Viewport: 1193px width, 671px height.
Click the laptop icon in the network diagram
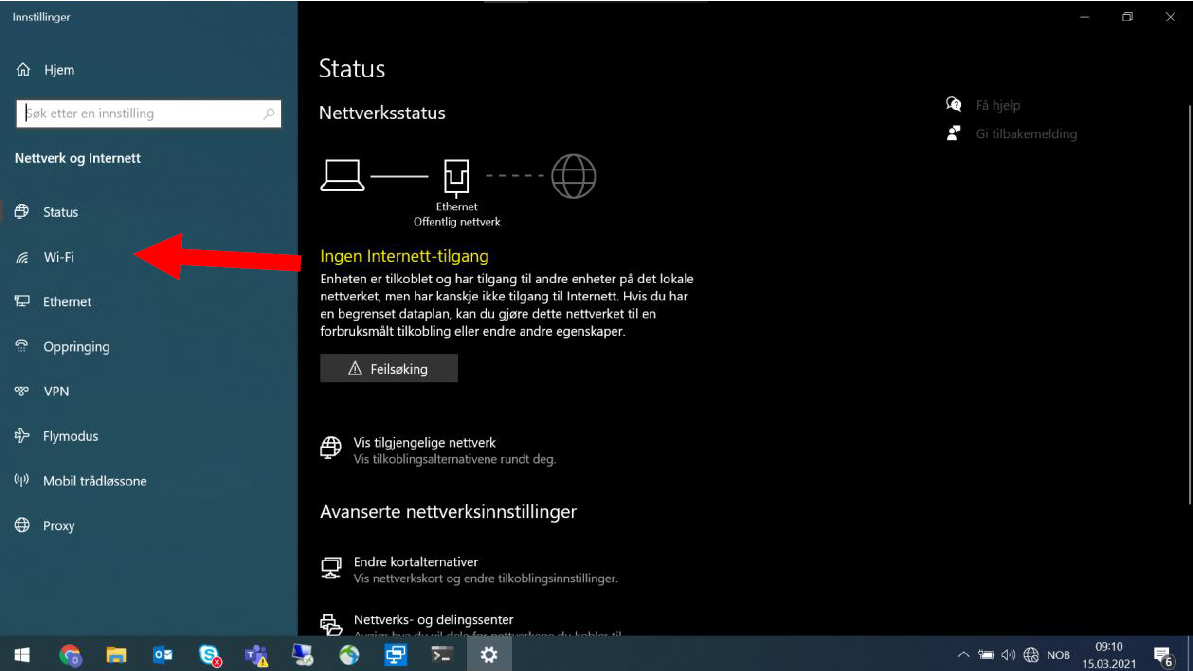tap(342, 176)
